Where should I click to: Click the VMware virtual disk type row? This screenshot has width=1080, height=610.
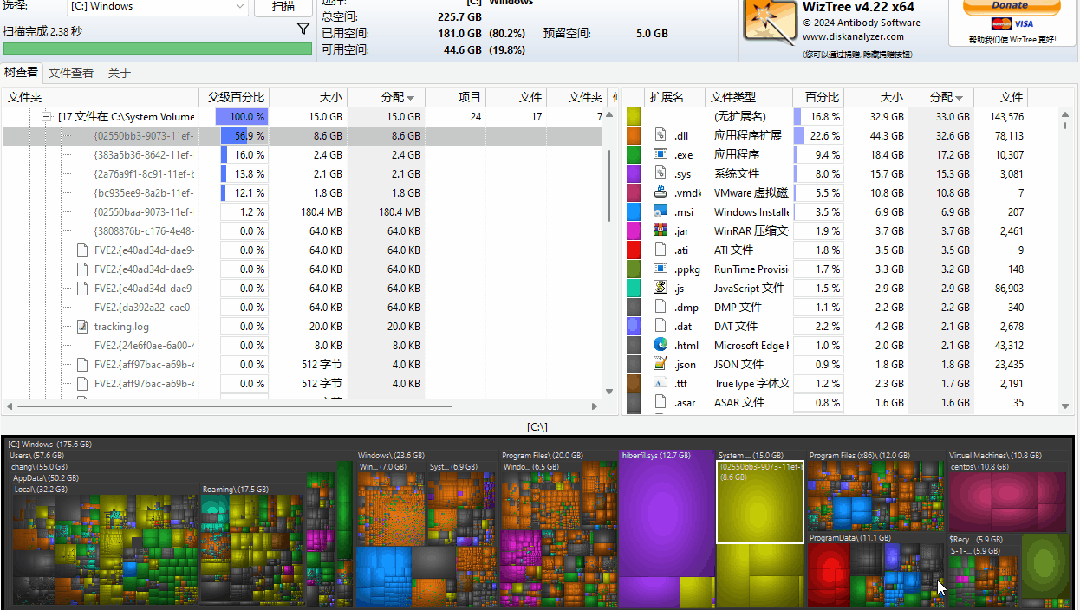click(844, 193)
